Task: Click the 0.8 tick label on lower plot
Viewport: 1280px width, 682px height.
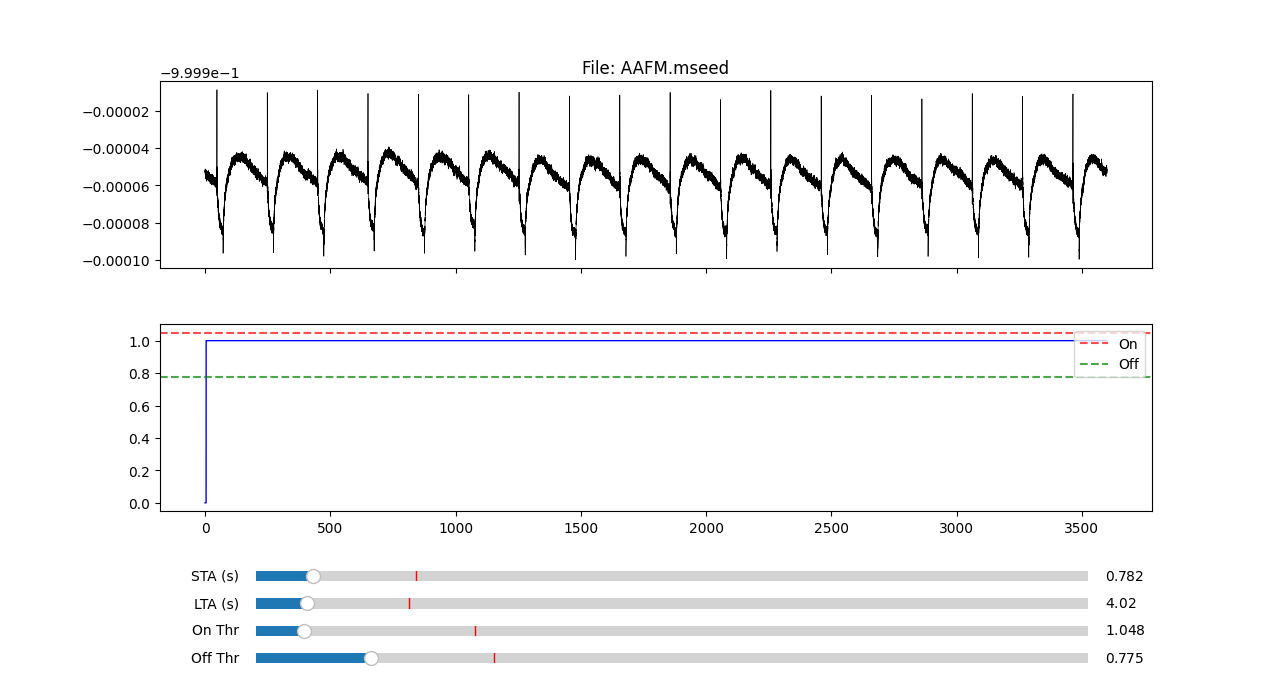Action: [x=140, y=374]
